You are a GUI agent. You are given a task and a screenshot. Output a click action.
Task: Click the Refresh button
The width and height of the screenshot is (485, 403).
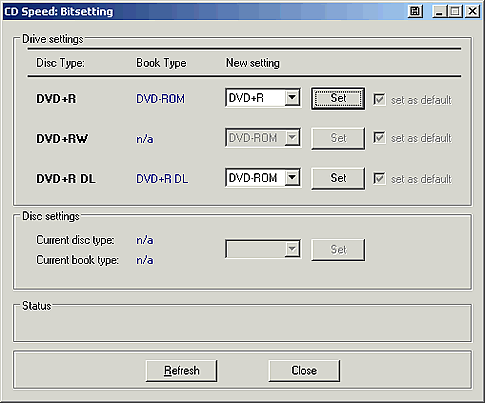tap(181, 371)
